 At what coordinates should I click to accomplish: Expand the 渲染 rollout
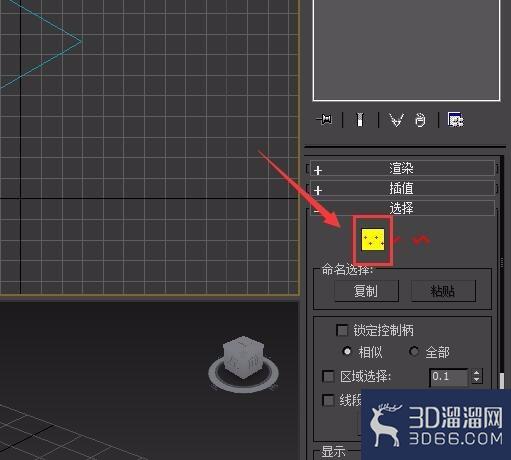click(402, 168)
